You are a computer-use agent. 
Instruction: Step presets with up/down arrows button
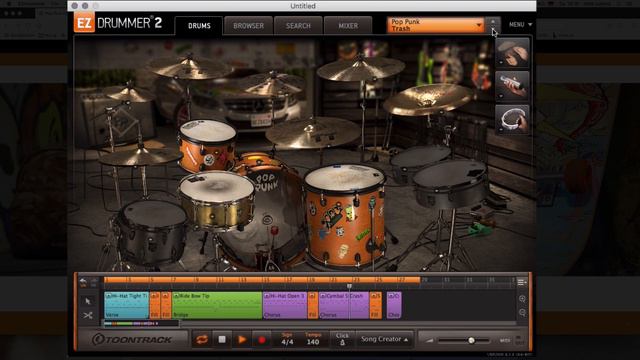click(x=493, y=25)
